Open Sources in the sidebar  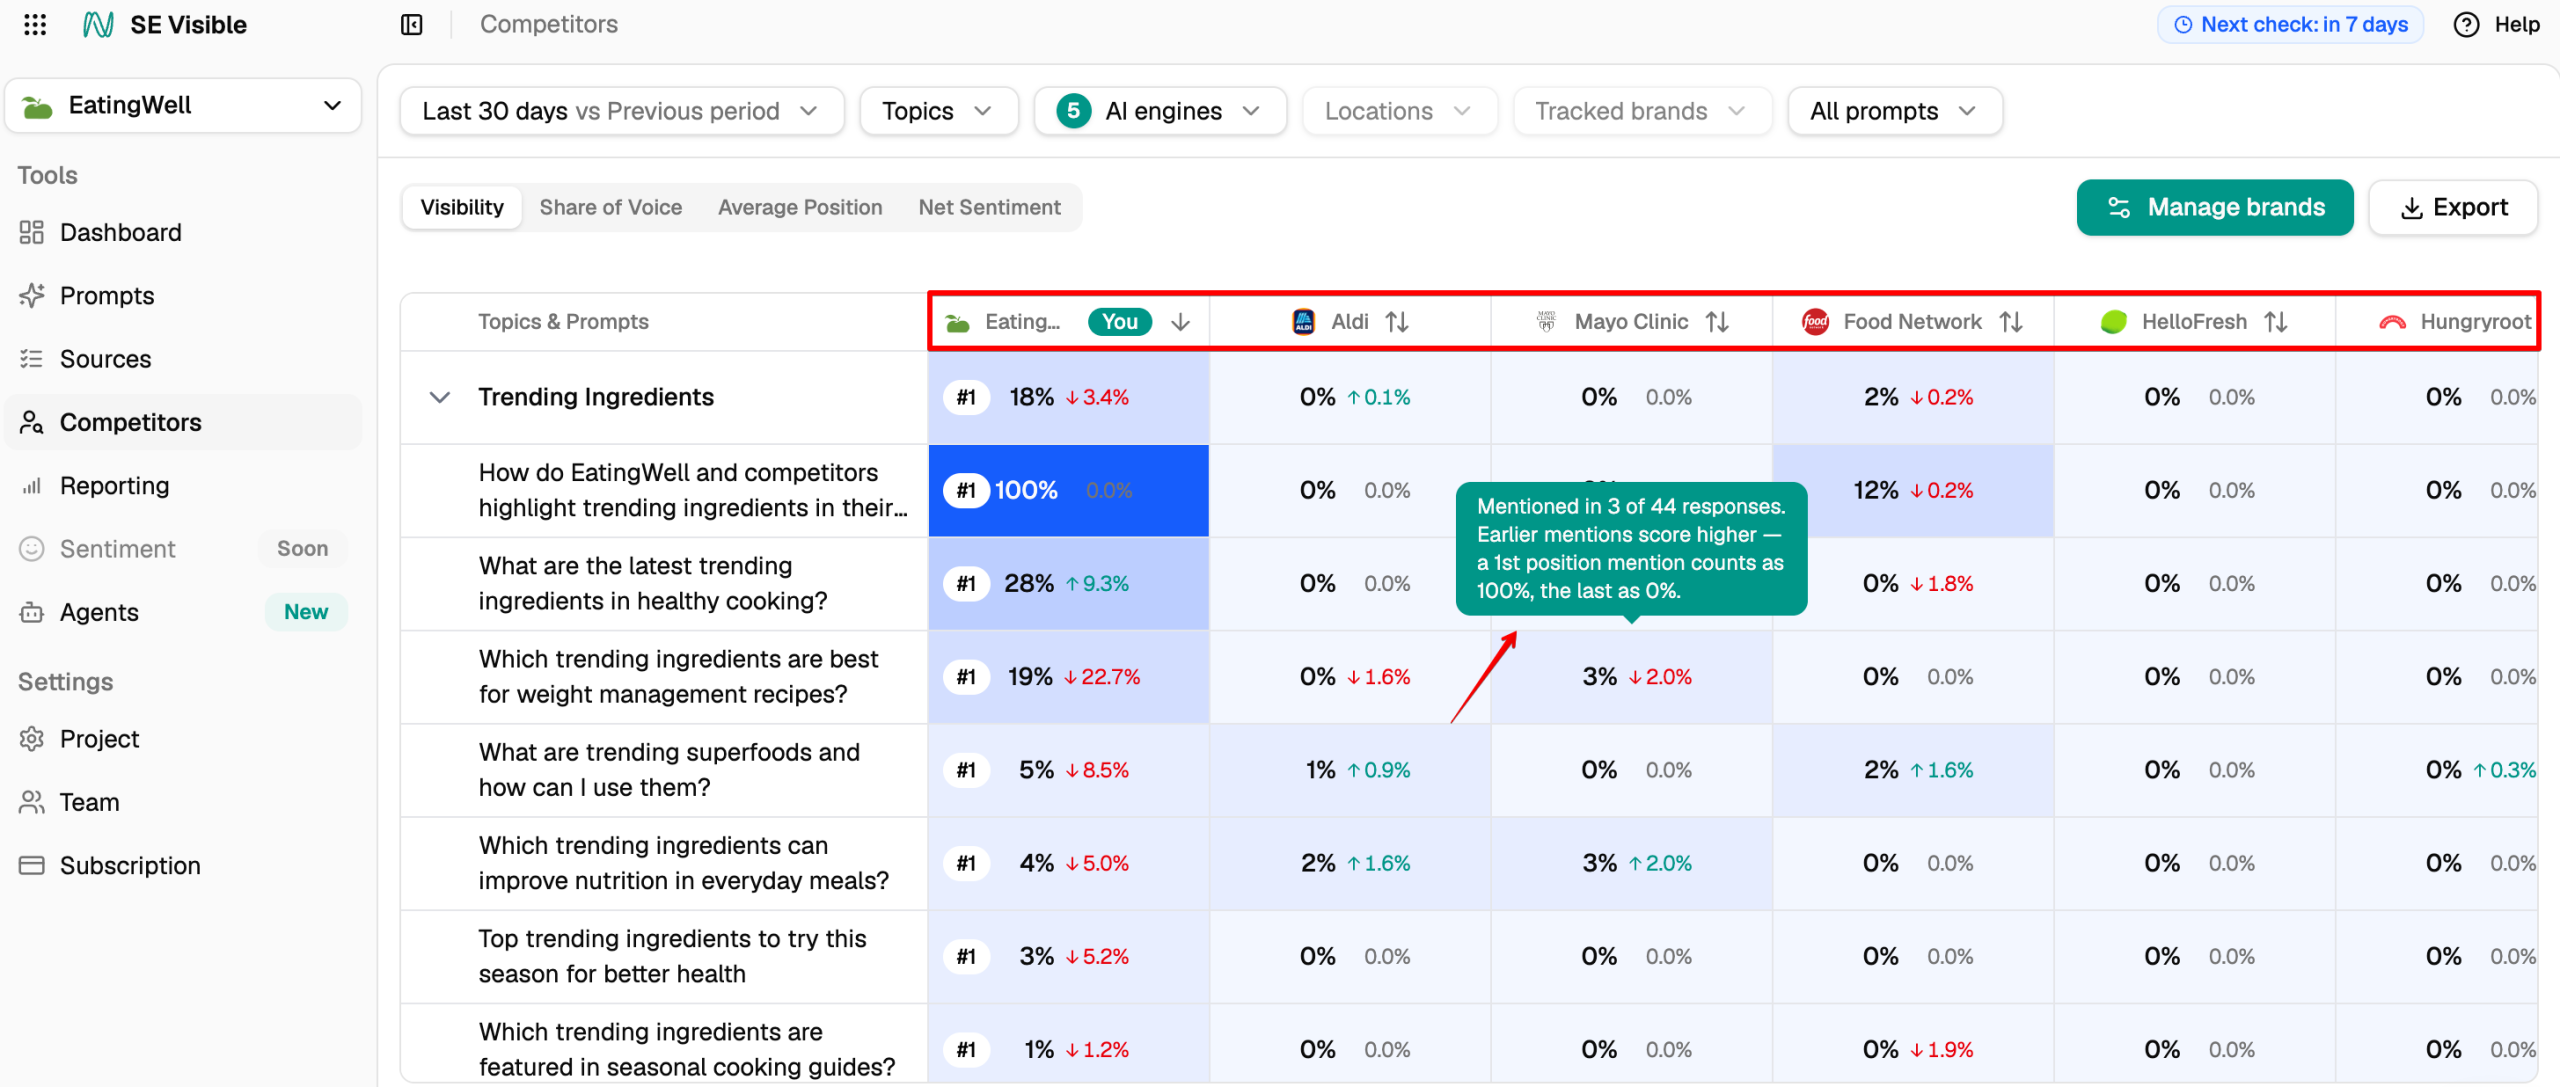[183, 359]
